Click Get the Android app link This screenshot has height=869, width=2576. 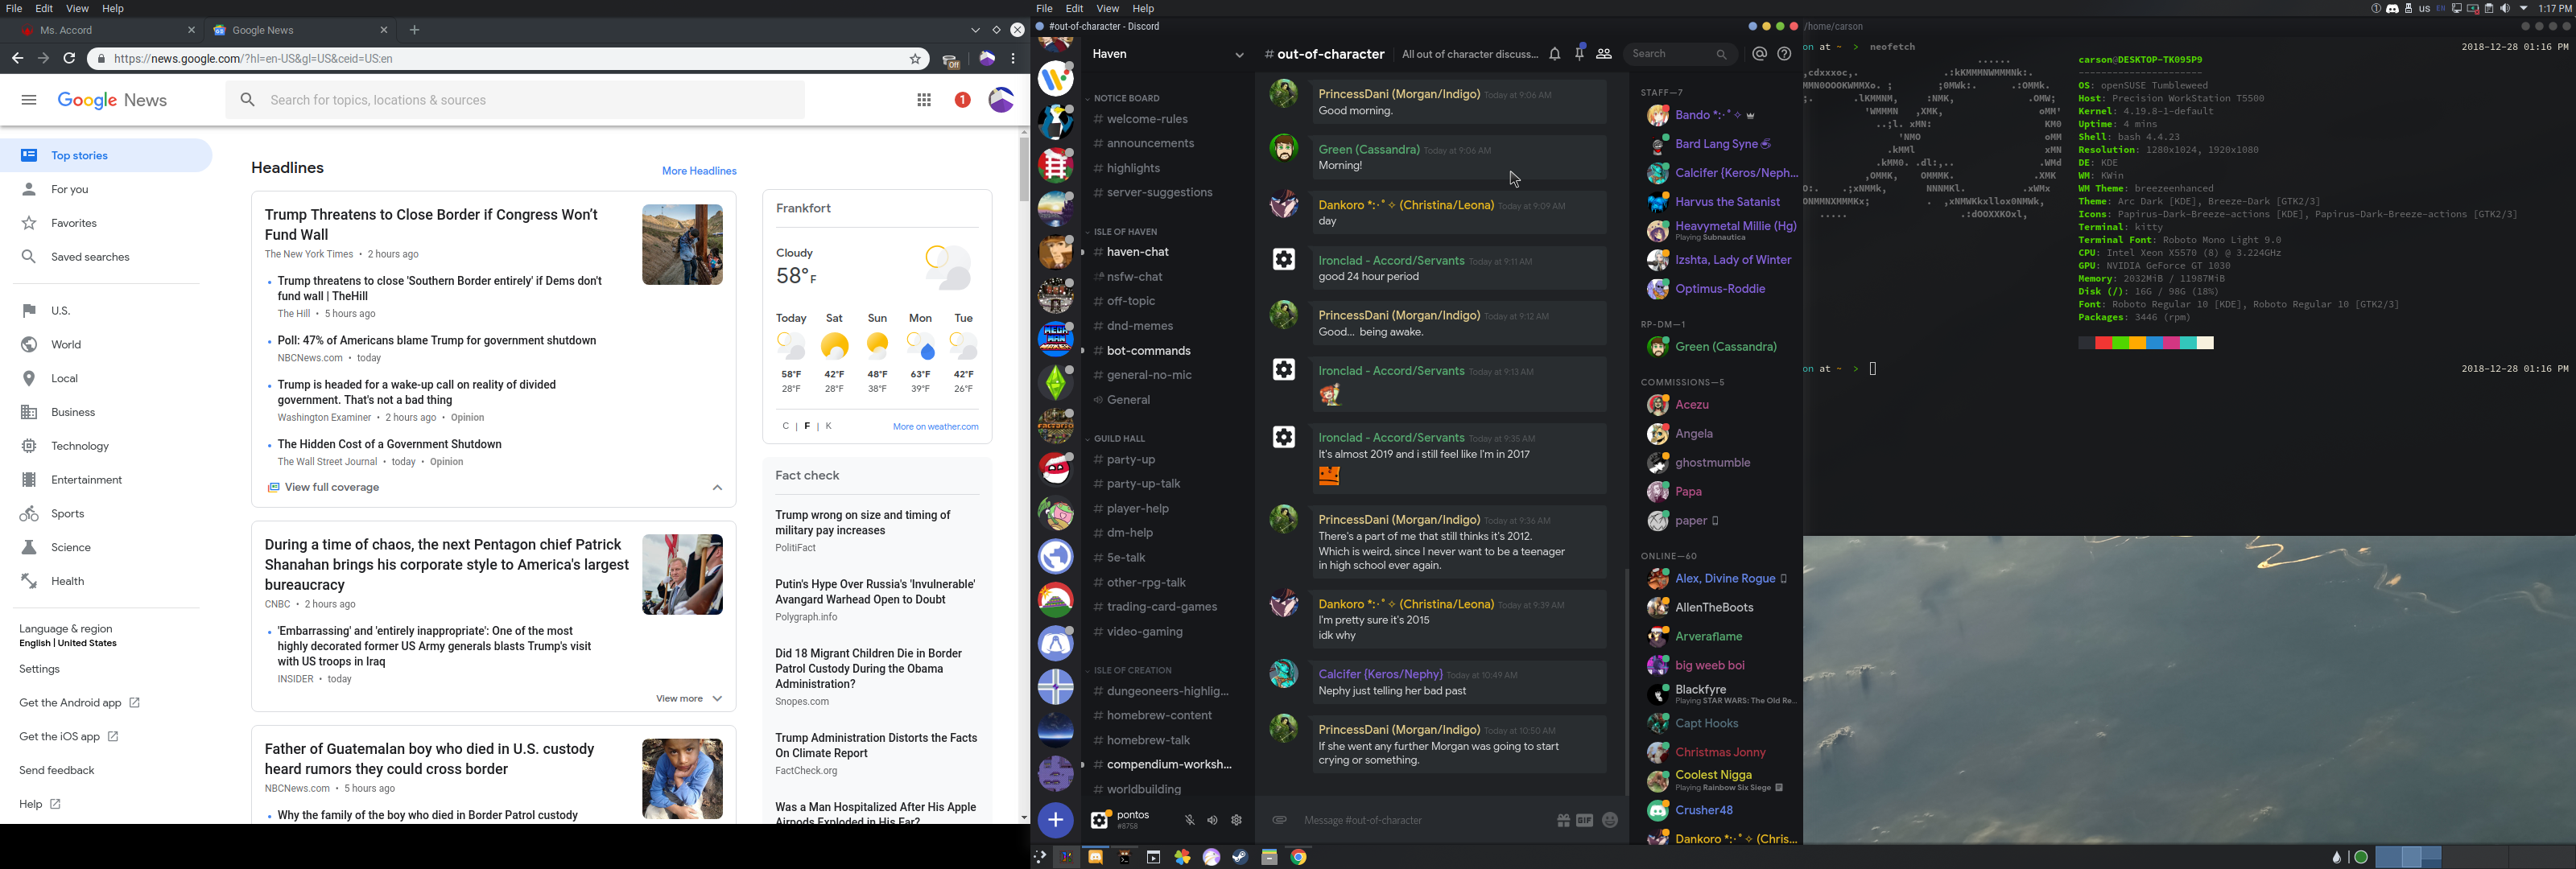tap(80, 704)
